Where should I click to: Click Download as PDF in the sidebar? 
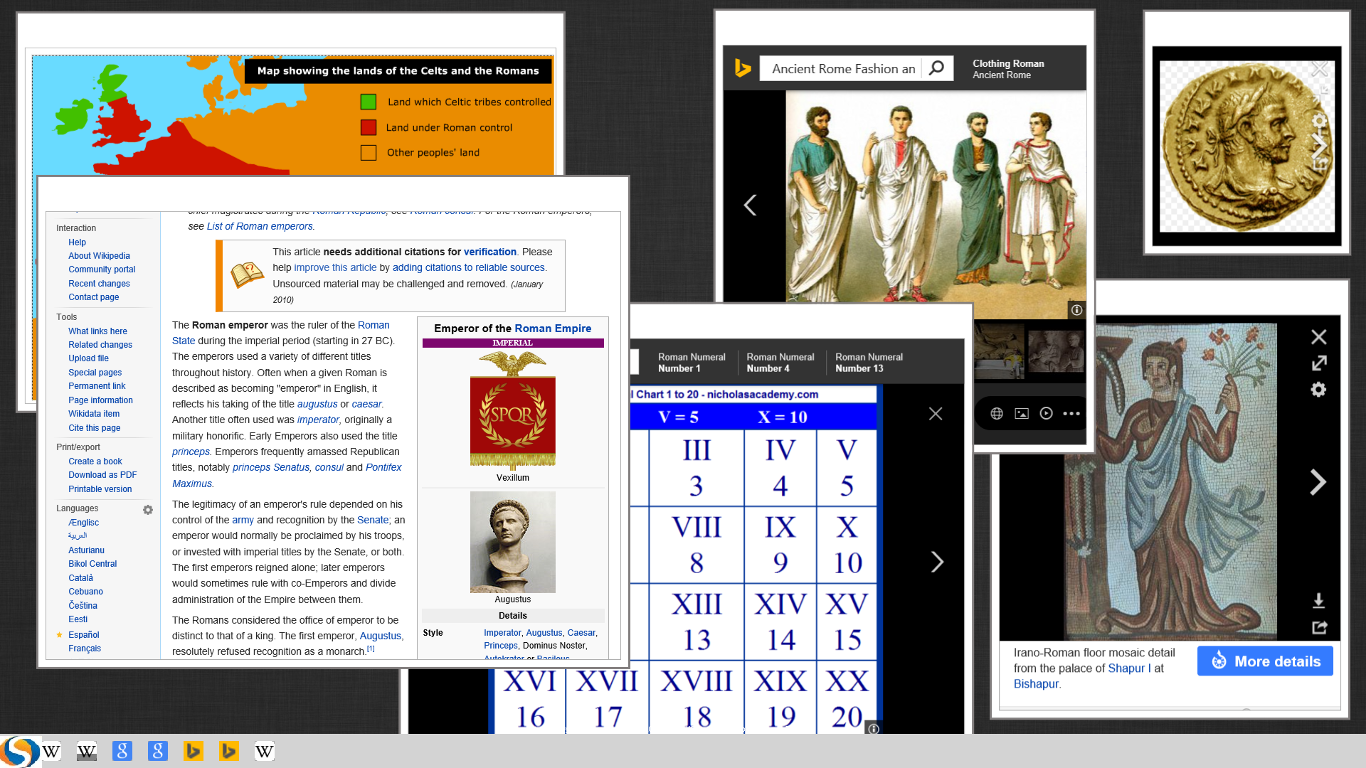103,475
